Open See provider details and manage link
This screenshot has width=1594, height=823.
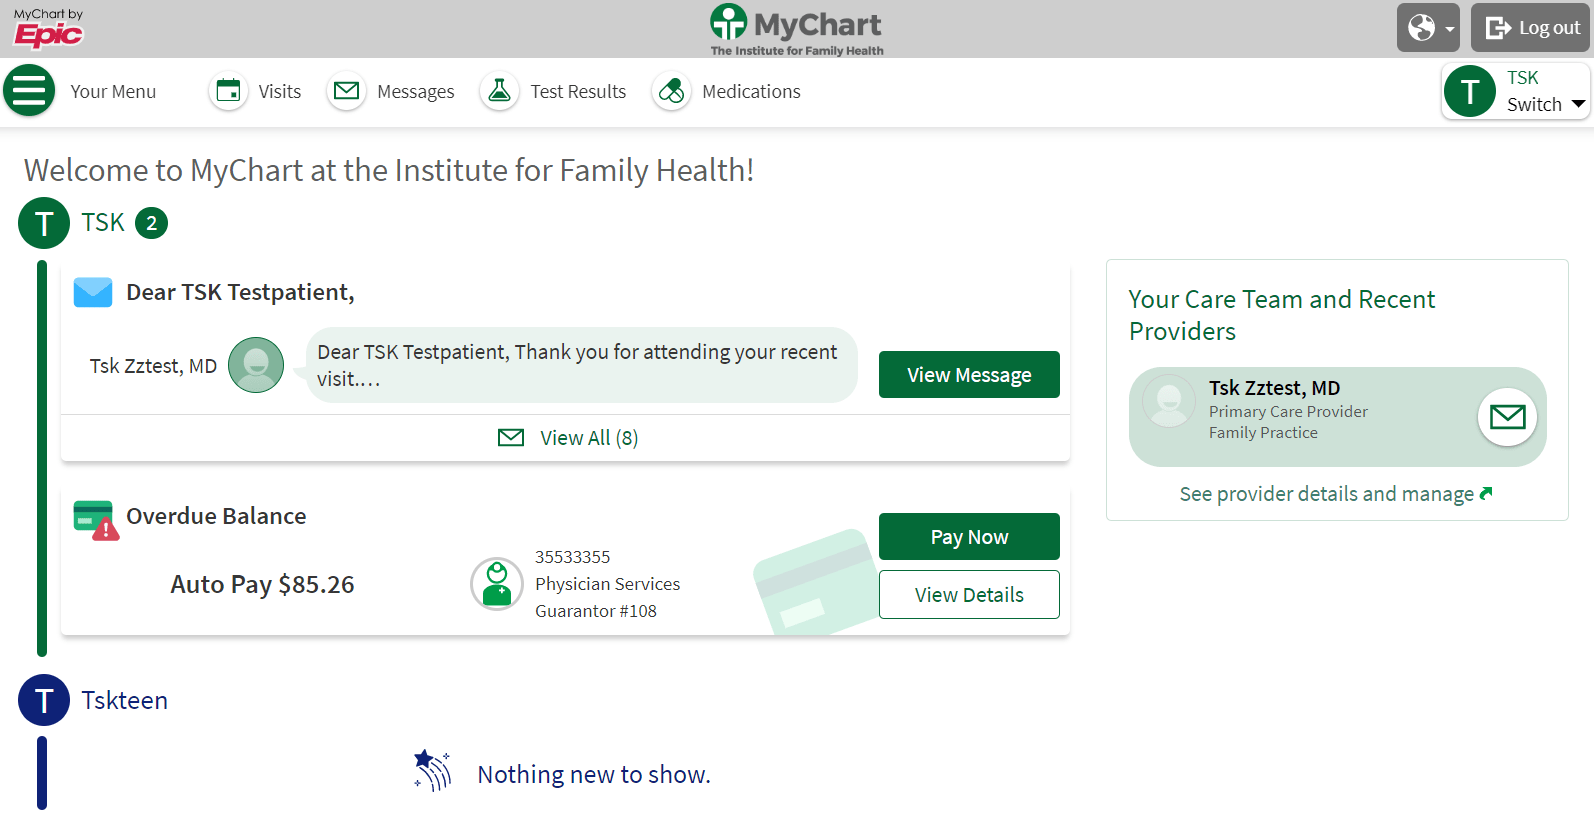[x=1335, y=493]
